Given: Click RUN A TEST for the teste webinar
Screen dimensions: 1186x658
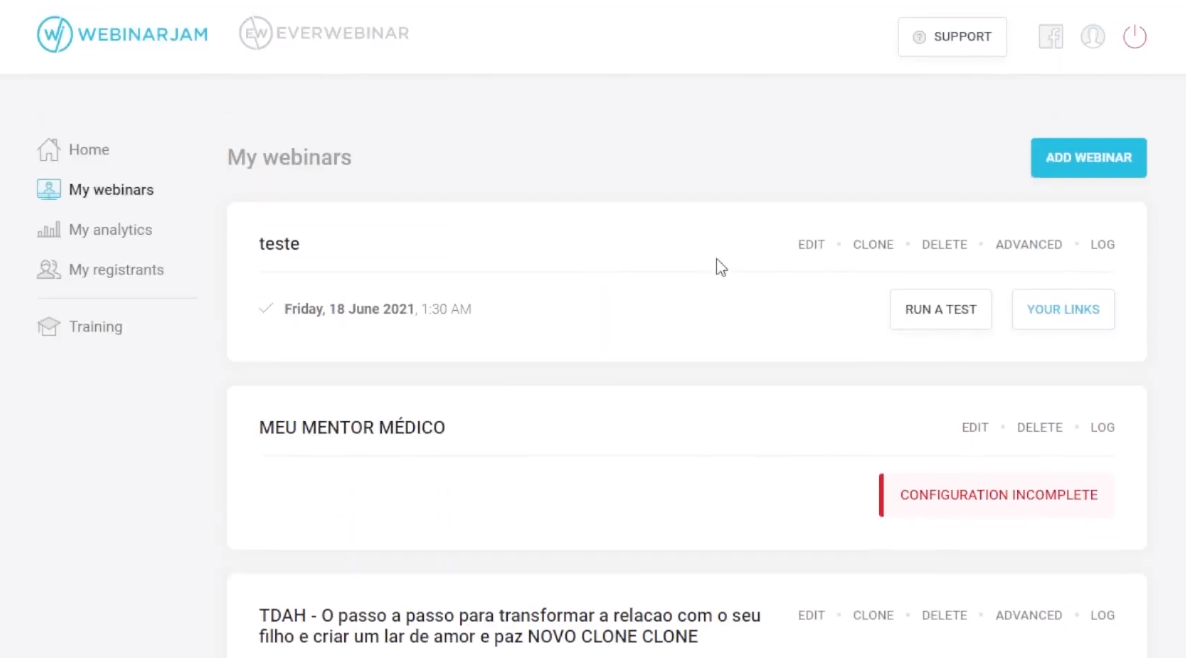Looking at the screenshot, I should pyautogui.click(x=940, y=309).
